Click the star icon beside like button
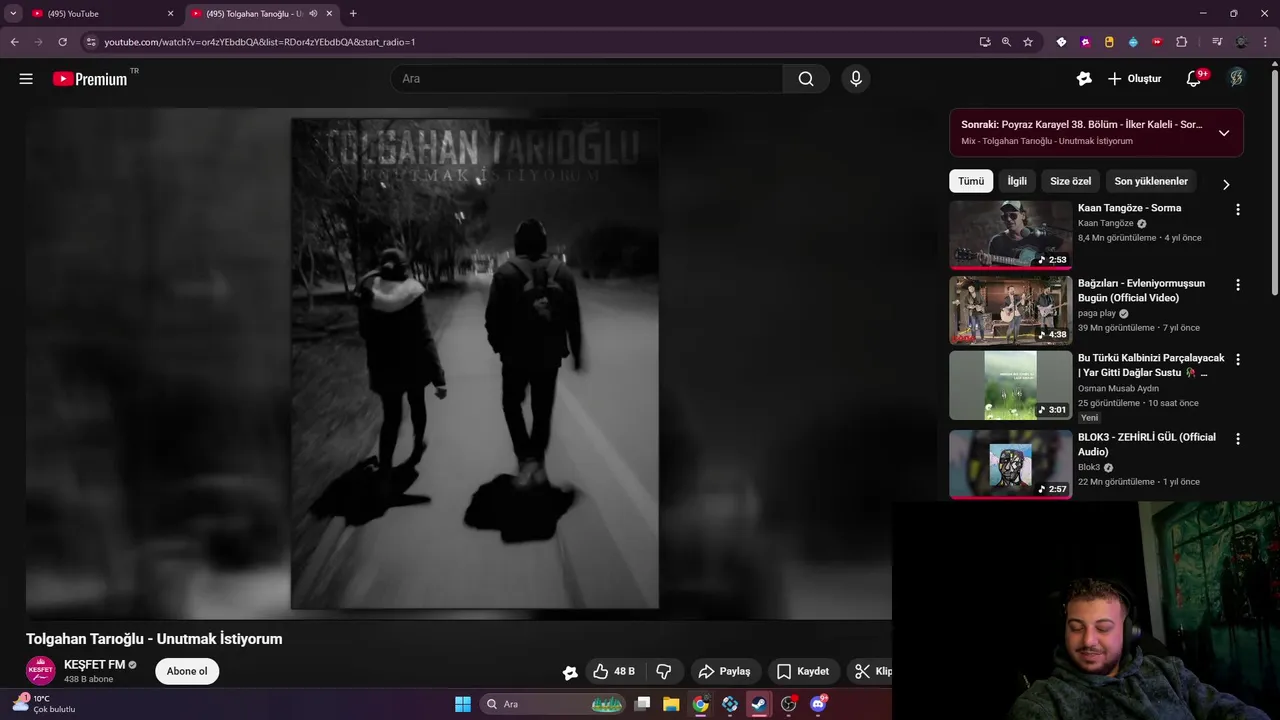The height and width of the screenshot is (720, 1280). pos(570,672)
